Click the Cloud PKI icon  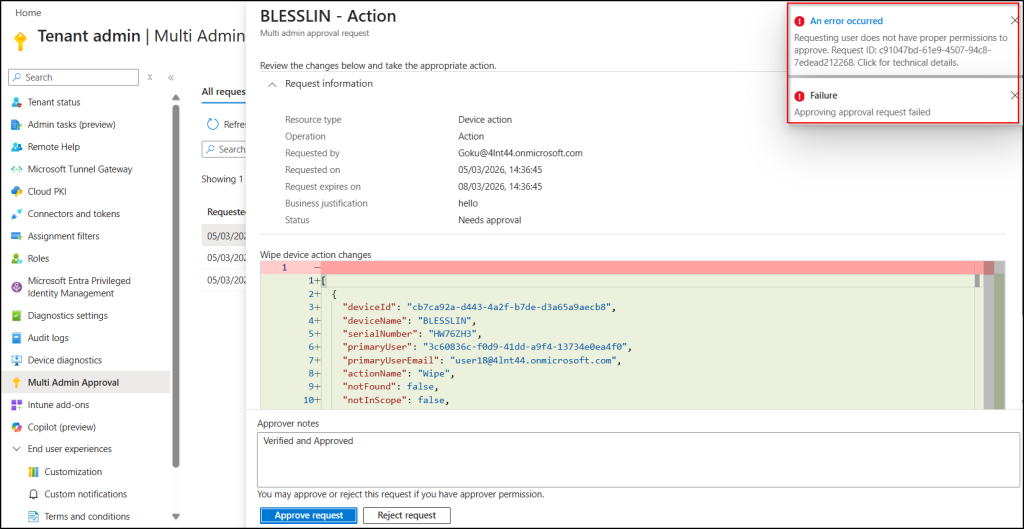17,191
